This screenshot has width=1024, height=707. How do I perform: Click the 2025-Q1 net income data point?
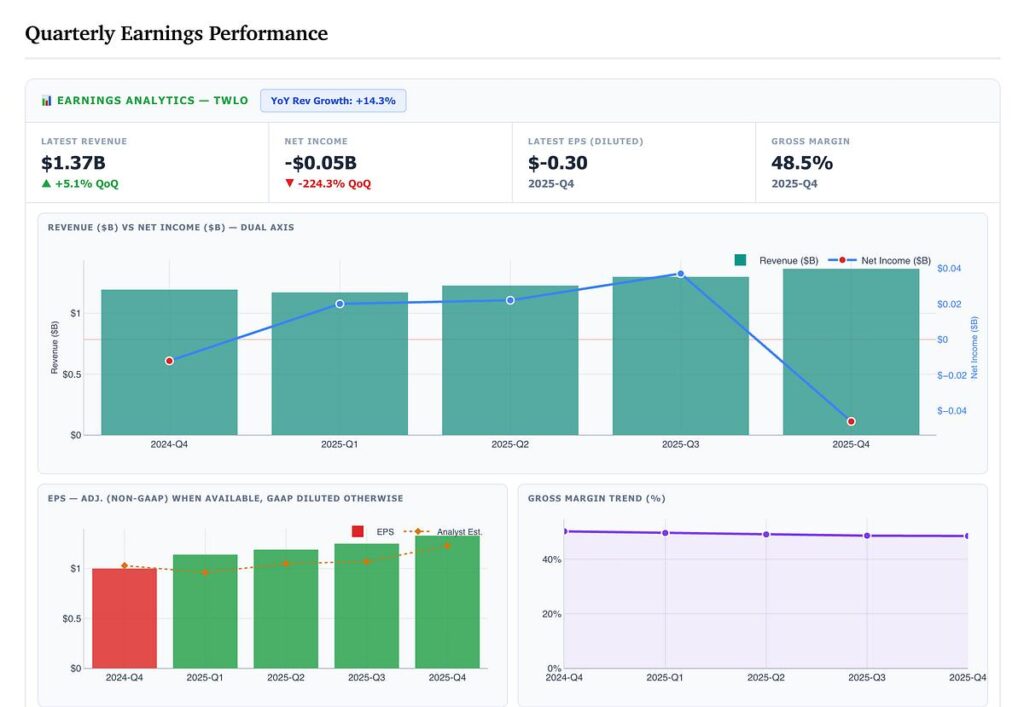point(340,304)
